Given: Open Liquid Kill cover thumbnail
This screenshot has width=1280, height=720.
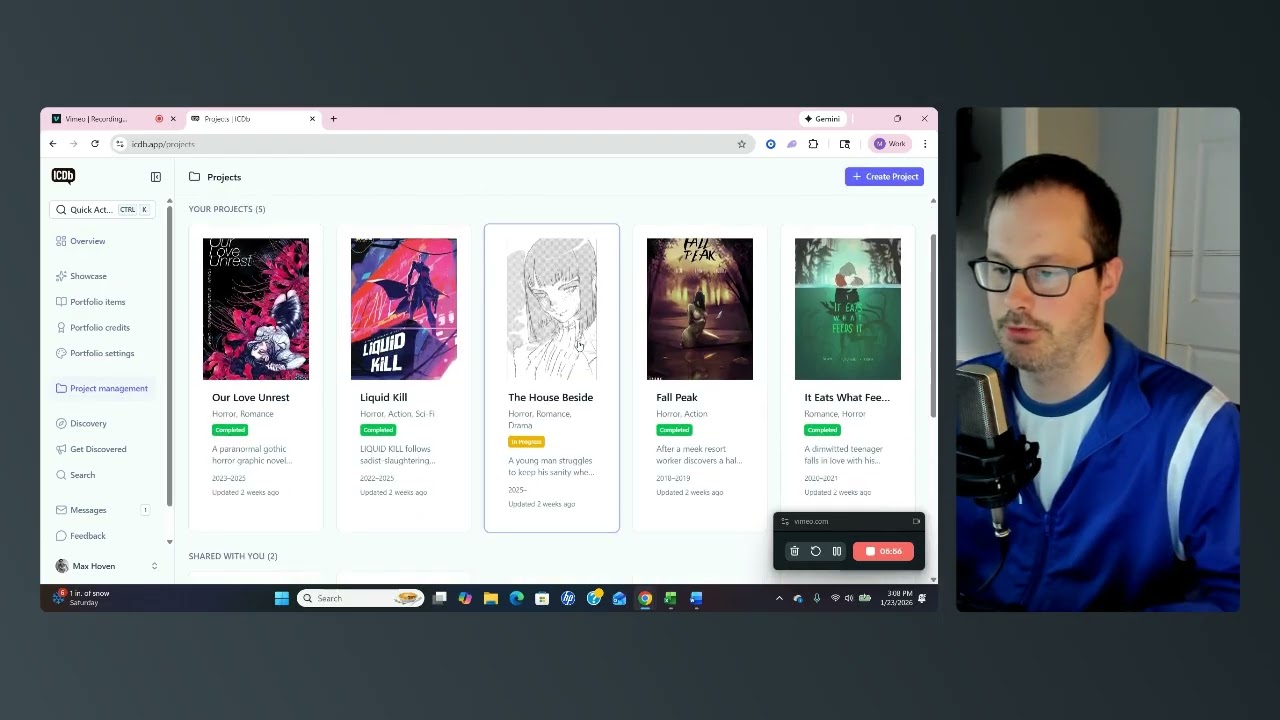Looking at the screenshot, I should click(404, 309).
